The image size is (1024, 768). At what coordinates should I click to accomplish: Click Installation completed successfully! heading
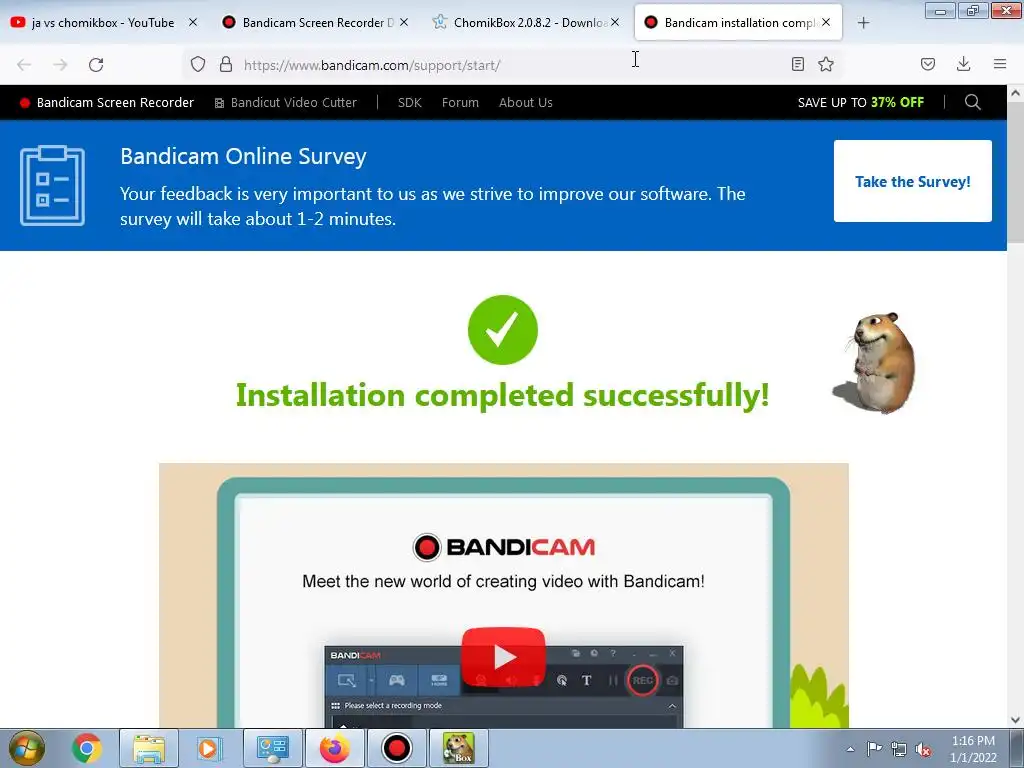(x=502, y=395)
